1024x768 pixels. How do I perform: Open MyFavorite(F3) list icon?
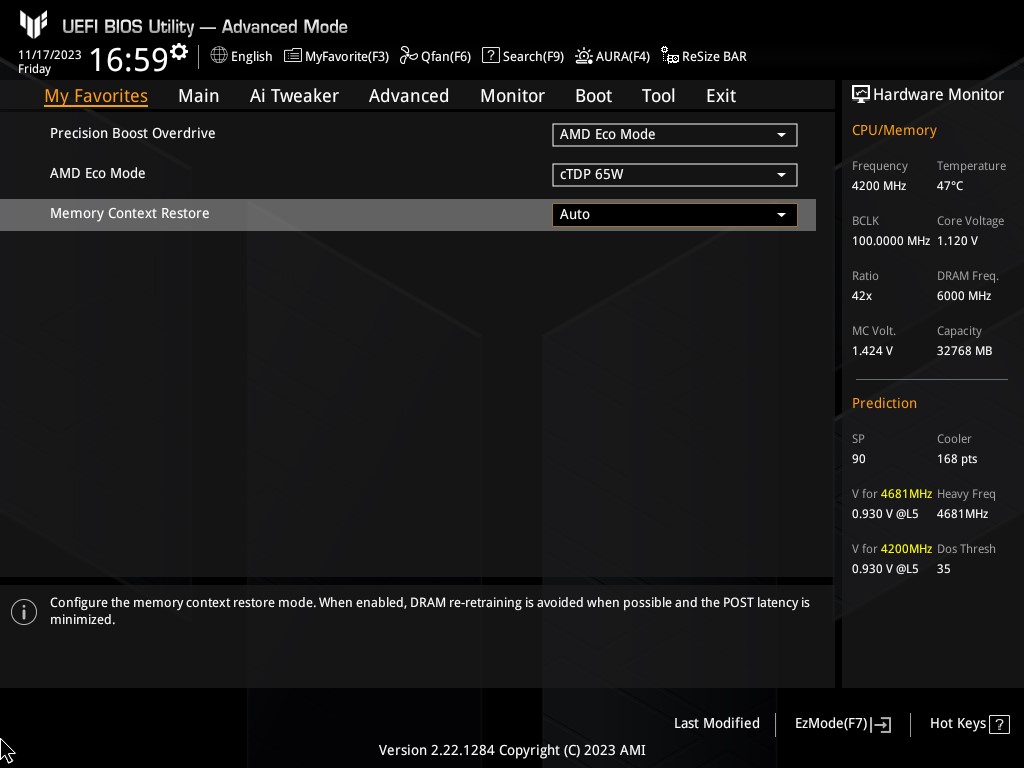pyautogui.click(x=293, y=56)
